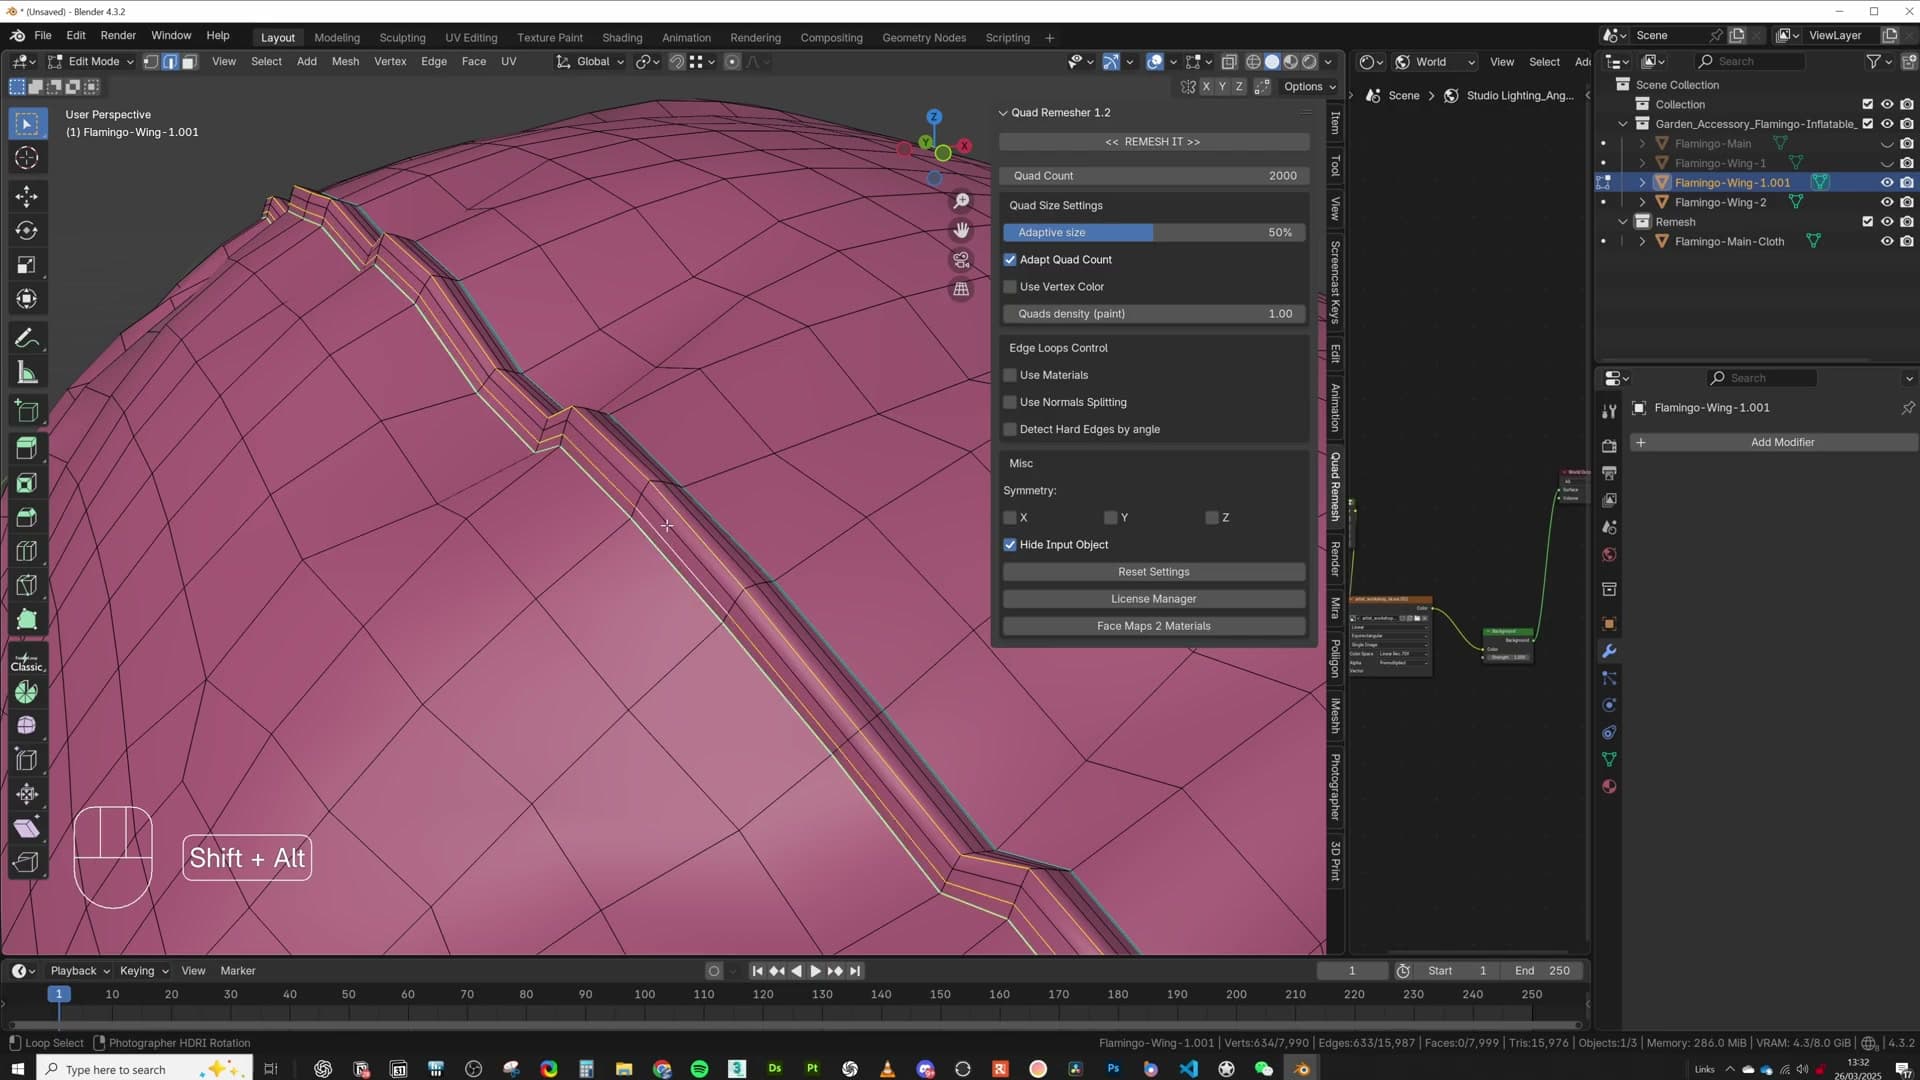Adjust the Adaptive size slider
This screenshot has width=1920, height=1080.
[1154, 233]
